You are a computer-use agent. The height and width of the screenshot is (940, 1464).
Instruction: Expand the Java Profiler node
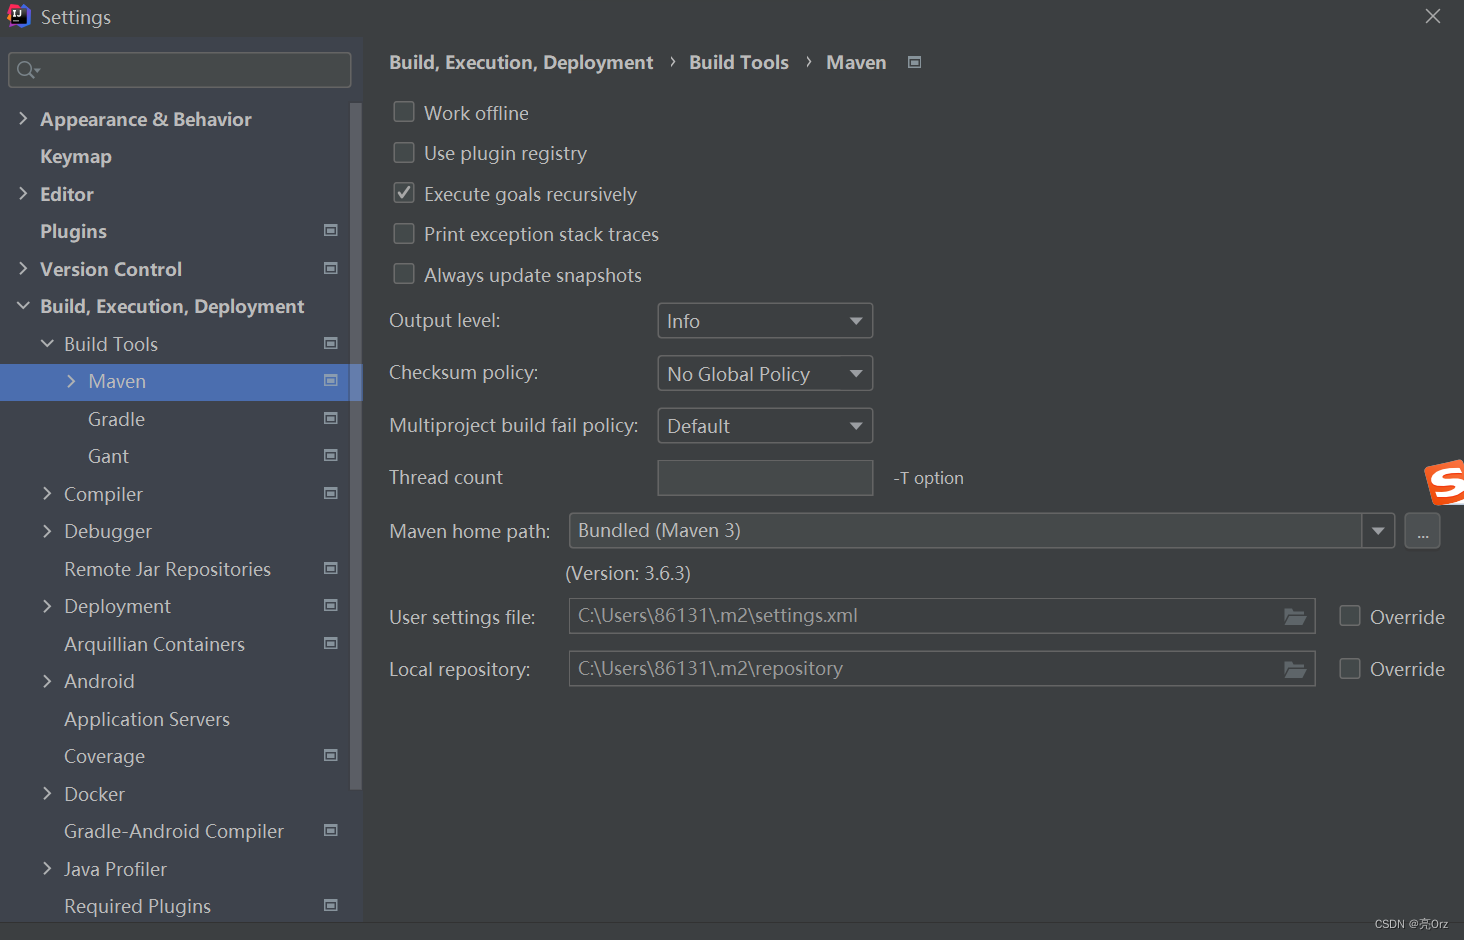tap(47, 869)
